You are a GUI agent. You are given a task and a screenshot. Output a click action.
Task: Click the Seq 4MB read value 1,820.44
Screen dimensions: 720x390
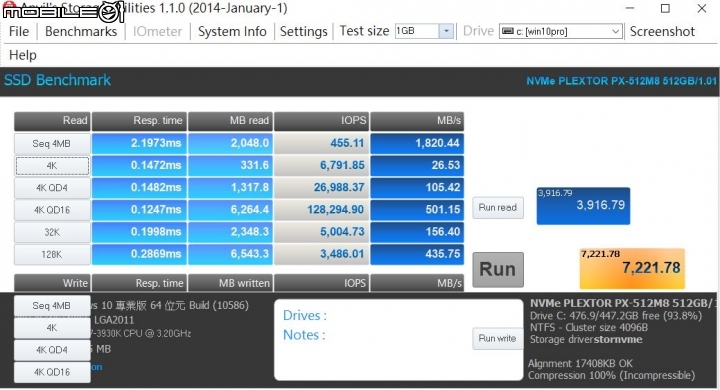417,143
